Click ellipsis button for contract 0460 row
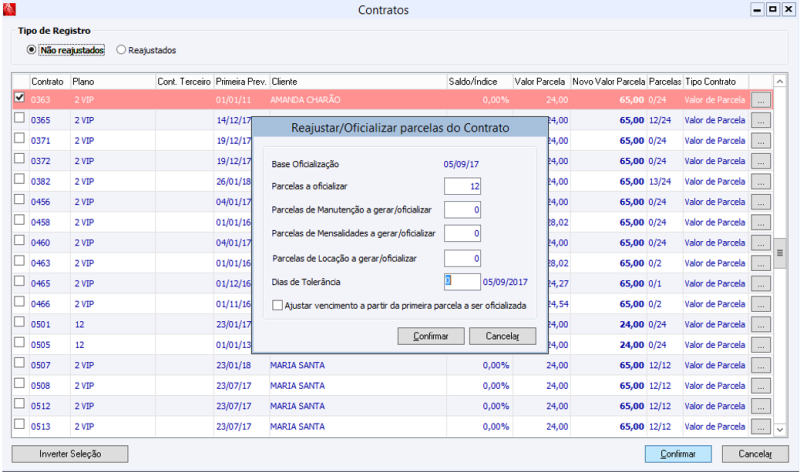Screen dimensions: 800x472 (761, 243)
